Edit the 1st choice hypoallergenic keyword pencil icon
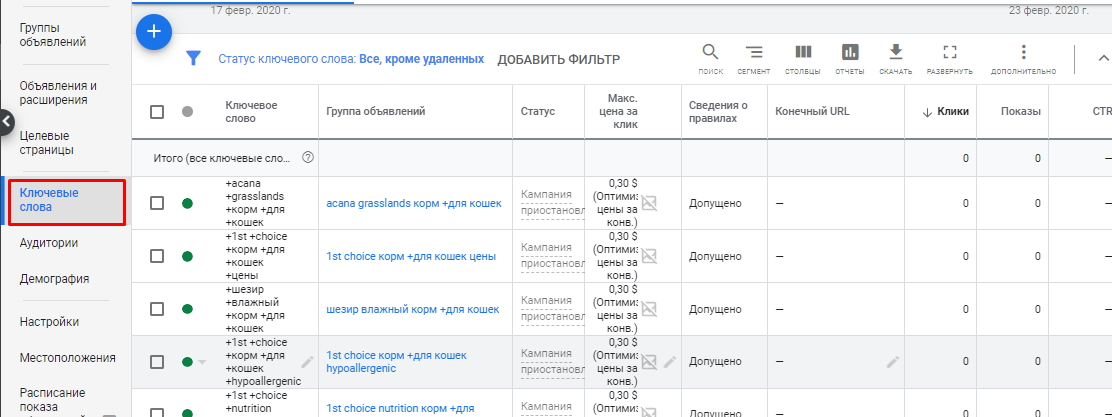1112x417 pixels. [x=307, y=362]
